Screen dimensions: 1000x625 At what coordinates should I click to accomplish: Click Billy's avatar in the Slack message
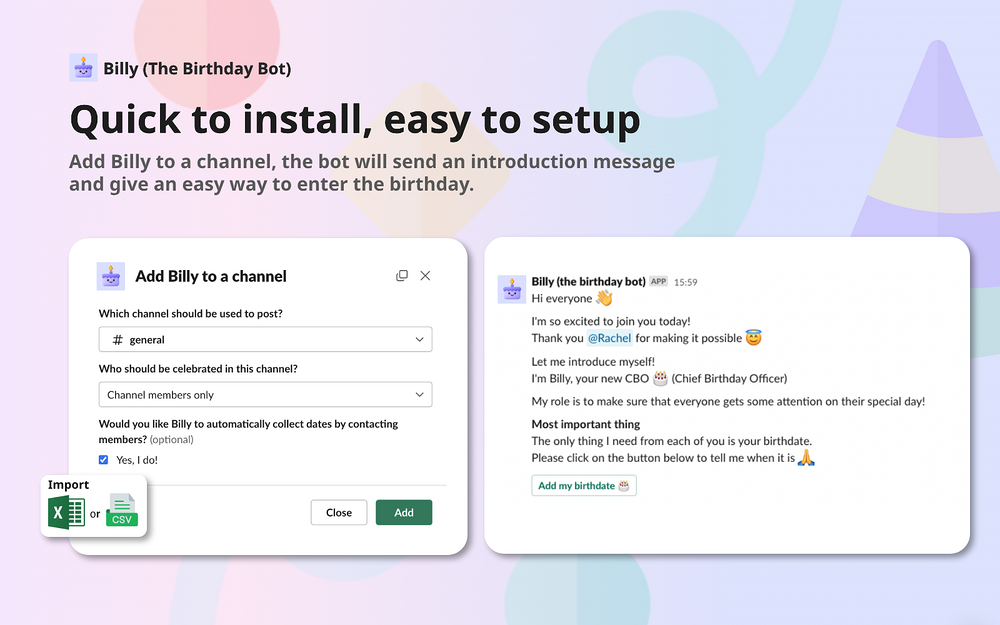pyautogui.click(x=511, y=290)
